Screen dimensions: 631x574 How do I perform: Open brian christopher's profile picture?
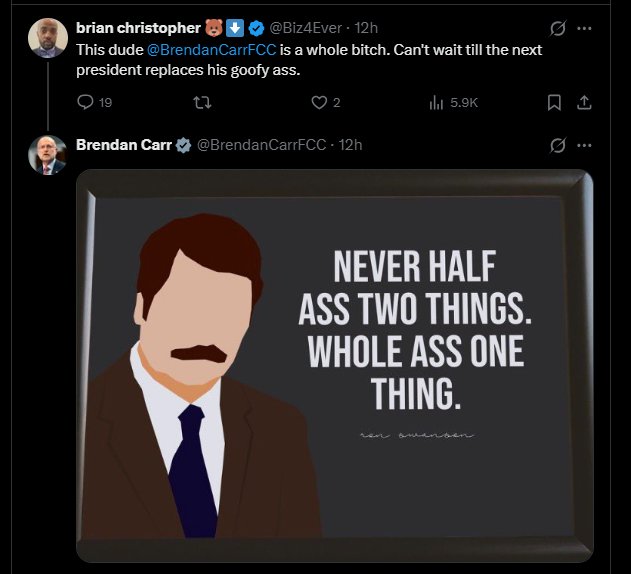pos(47,37)
